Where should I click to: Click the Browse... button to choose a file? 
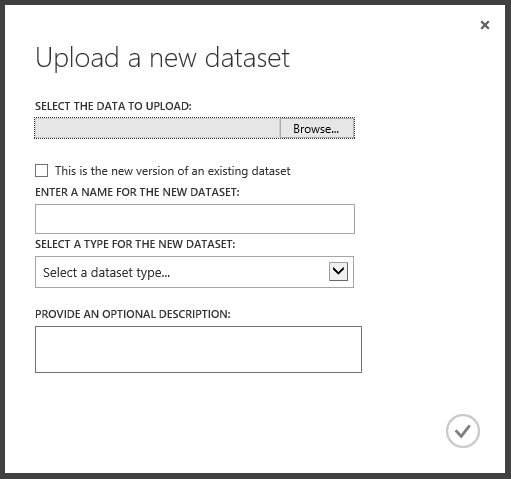(x=317, y=128)
